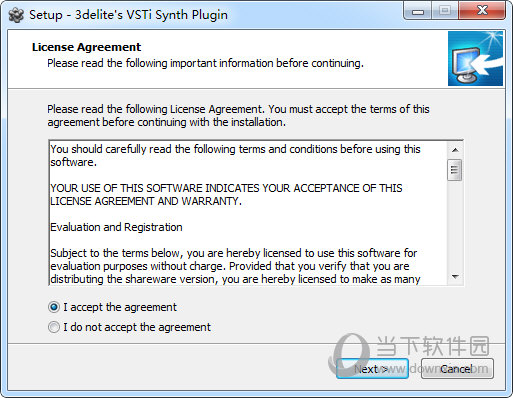Click the installer computer wizard image
The image size is (513, 398).
(475, 59)
